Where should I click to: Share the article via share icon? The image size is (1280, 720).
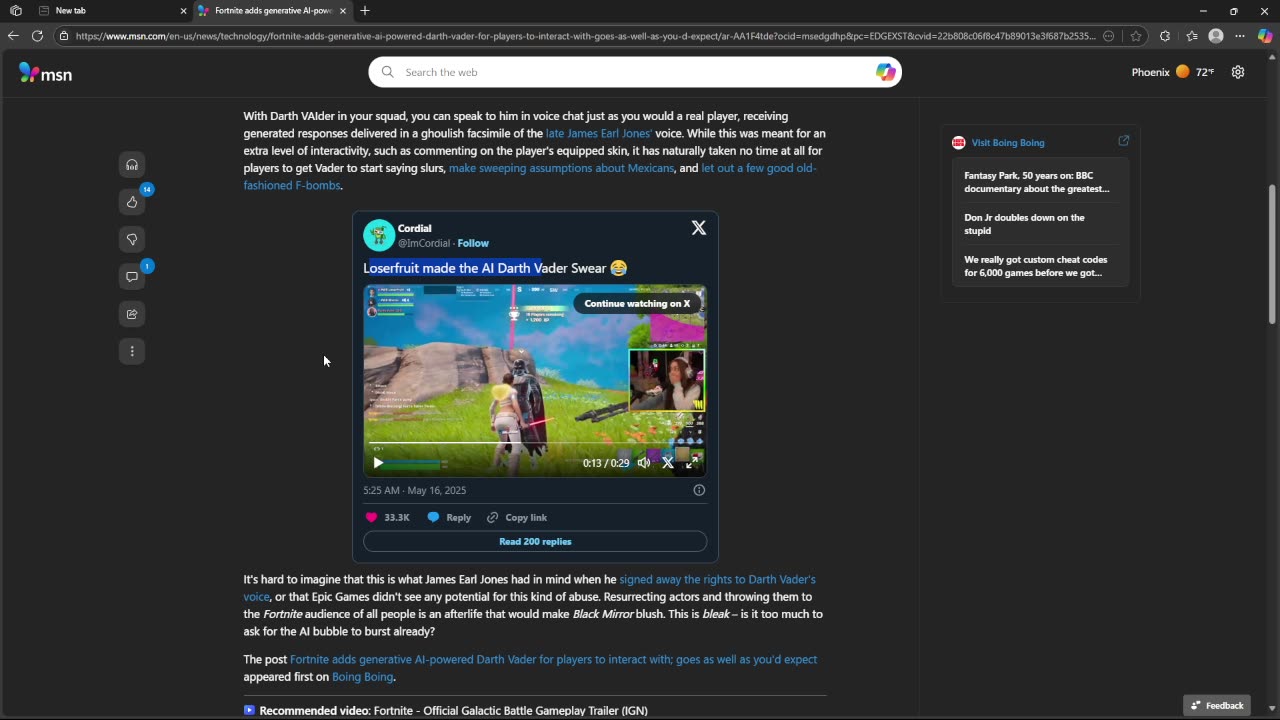coord(132,314)
